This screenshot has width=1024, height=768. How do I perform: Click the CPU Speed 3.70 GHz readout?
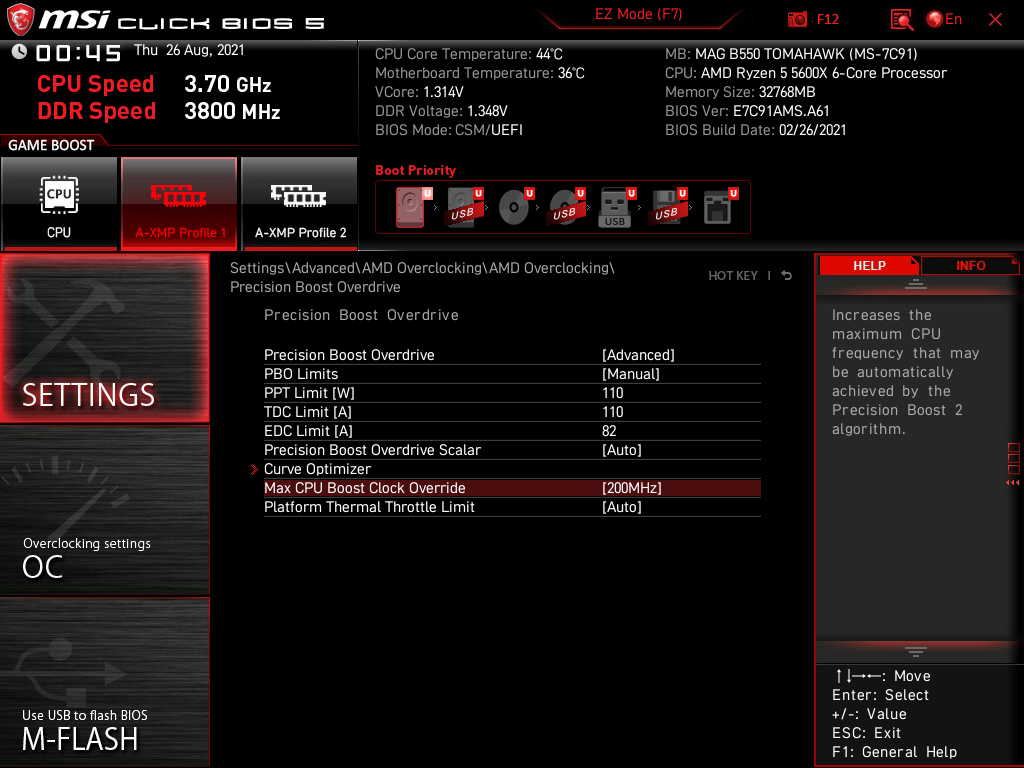point(154,84)
